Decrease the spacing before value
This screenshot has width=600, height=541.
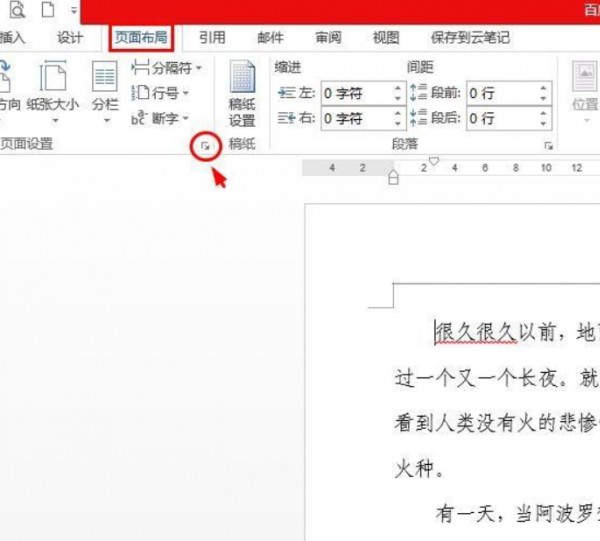click(x=543, y=98)
